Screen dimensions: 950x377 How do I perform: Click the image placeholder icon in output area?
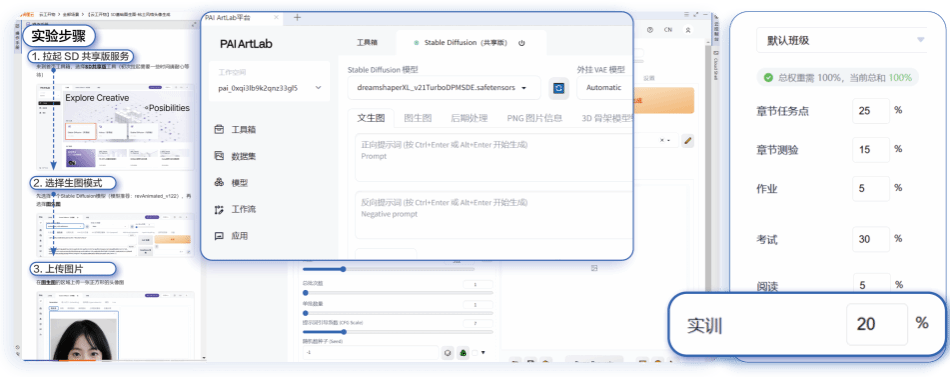[x=594, y=267]
